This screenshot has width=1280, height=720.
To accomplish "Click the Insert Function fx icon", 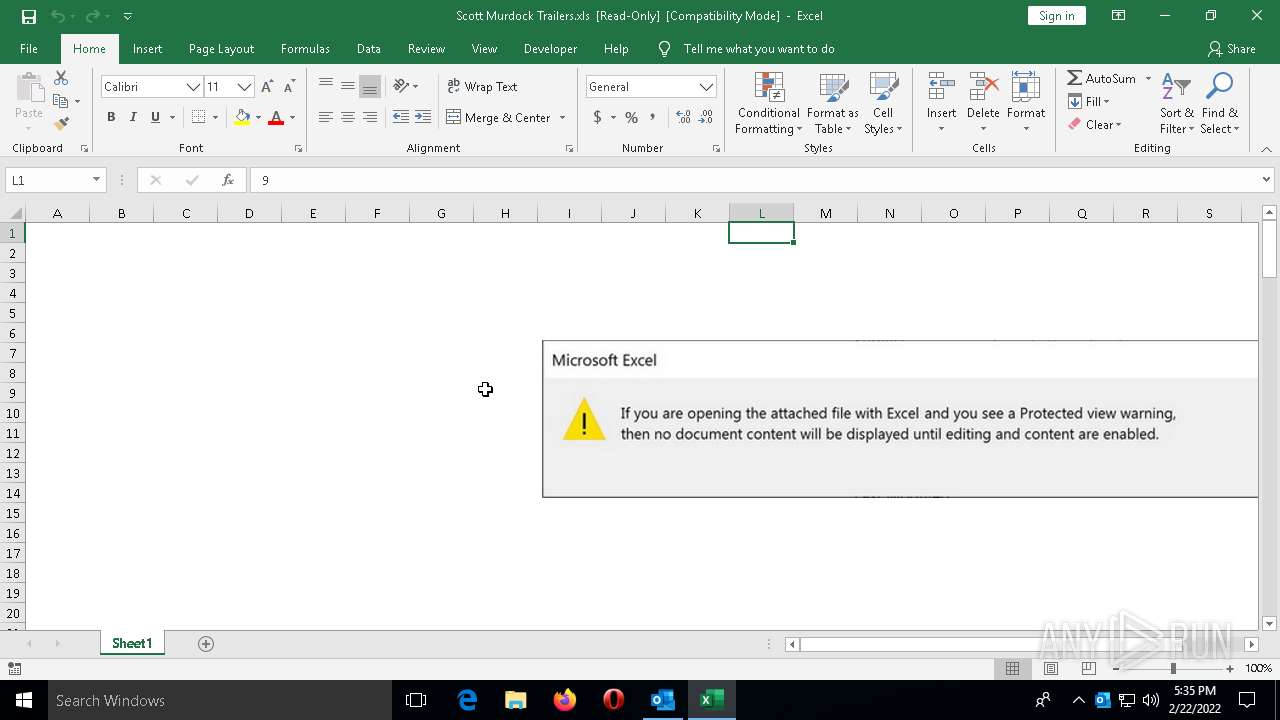I will pyautogui.click(x=228, y=180).
